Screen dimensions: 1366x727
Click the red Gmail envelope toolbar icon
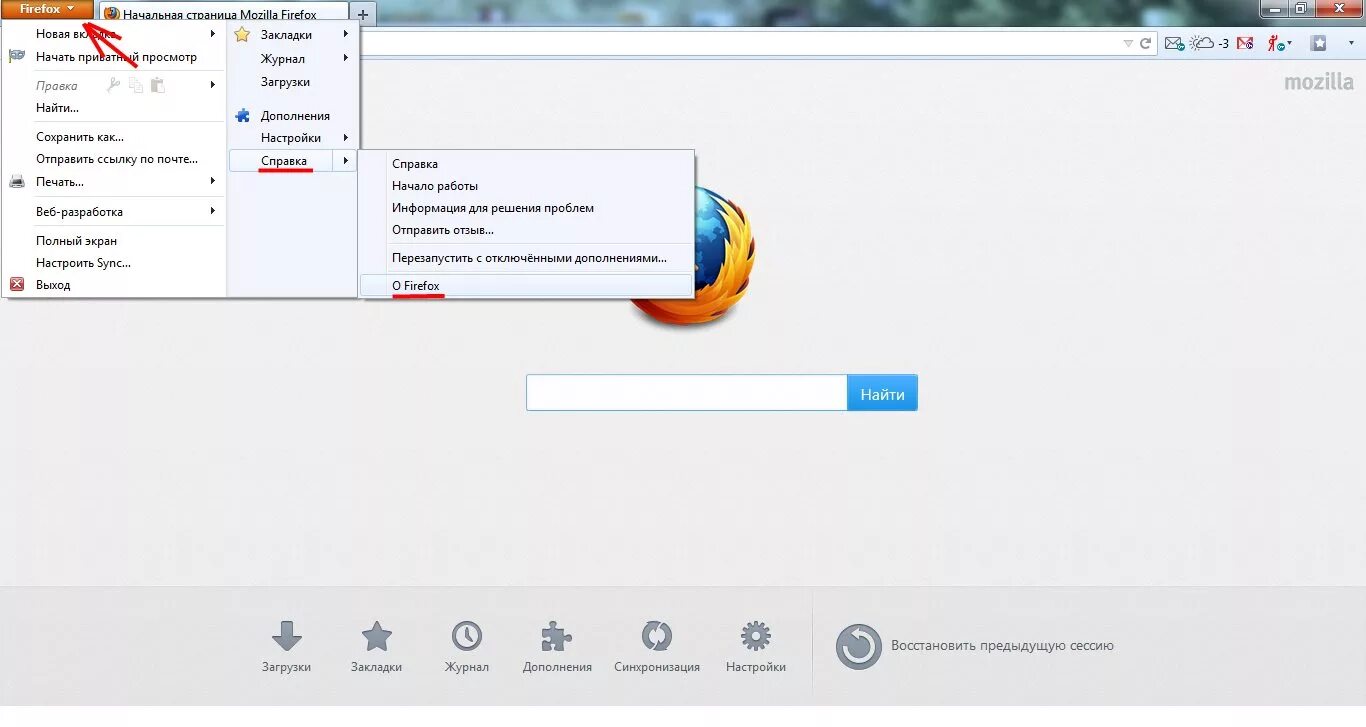tap(1245, 43)
